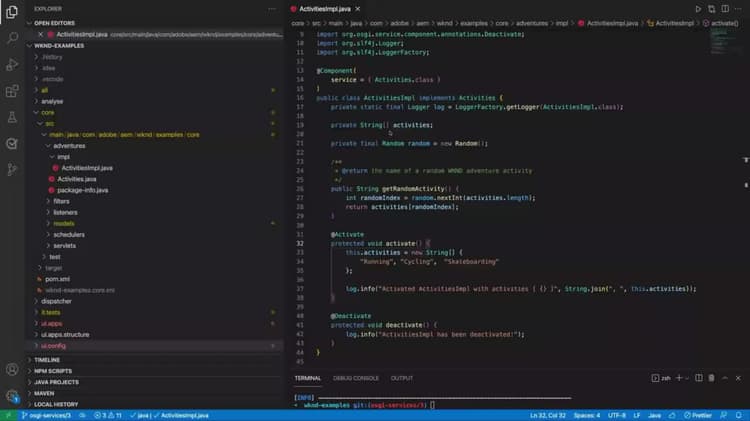Collapse the WKND-EXAMPLES root folder
Image resolution: width=750 pixels, height=421 pixels.
pyautogui.click(x=30, y=45)
